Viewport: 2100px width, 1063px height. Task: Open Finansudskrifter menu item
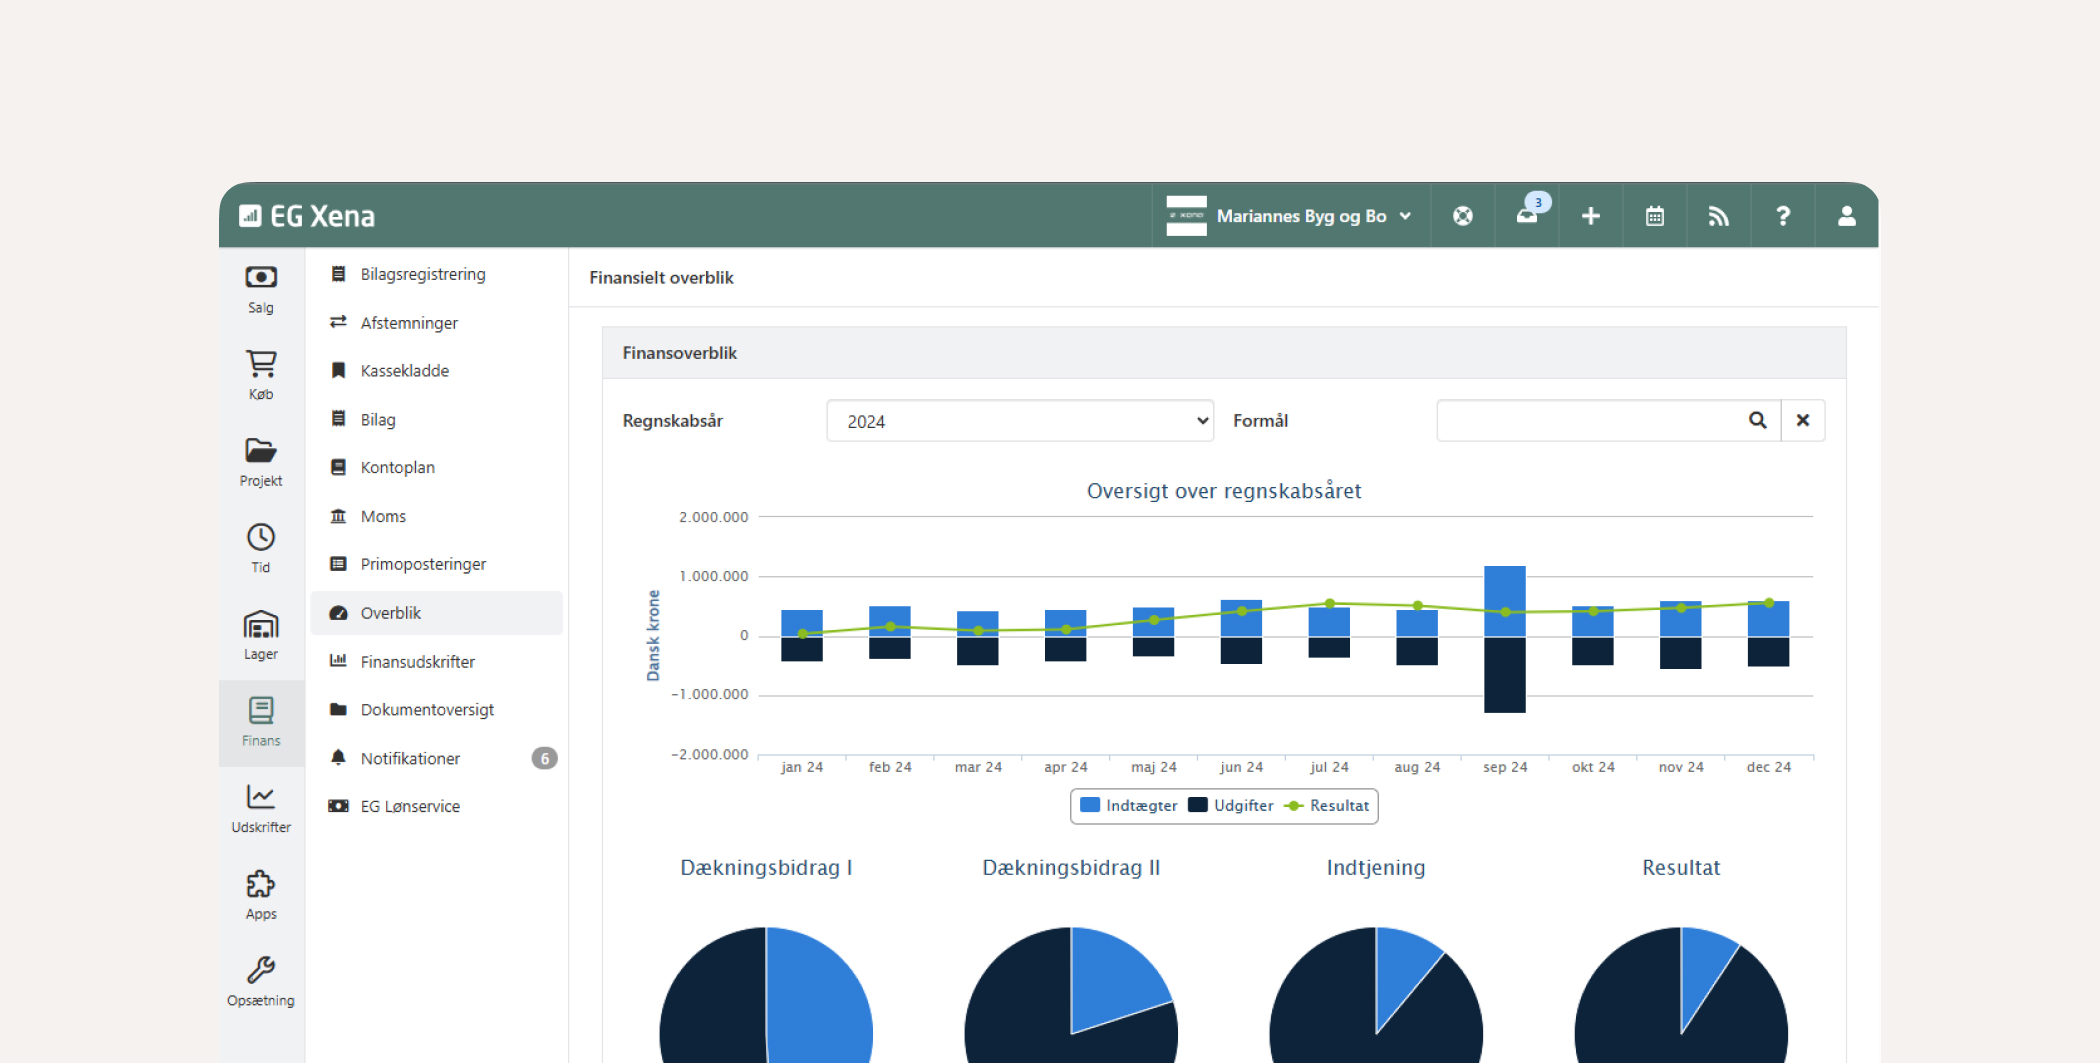pyautogui.click(x=417, y=662)
